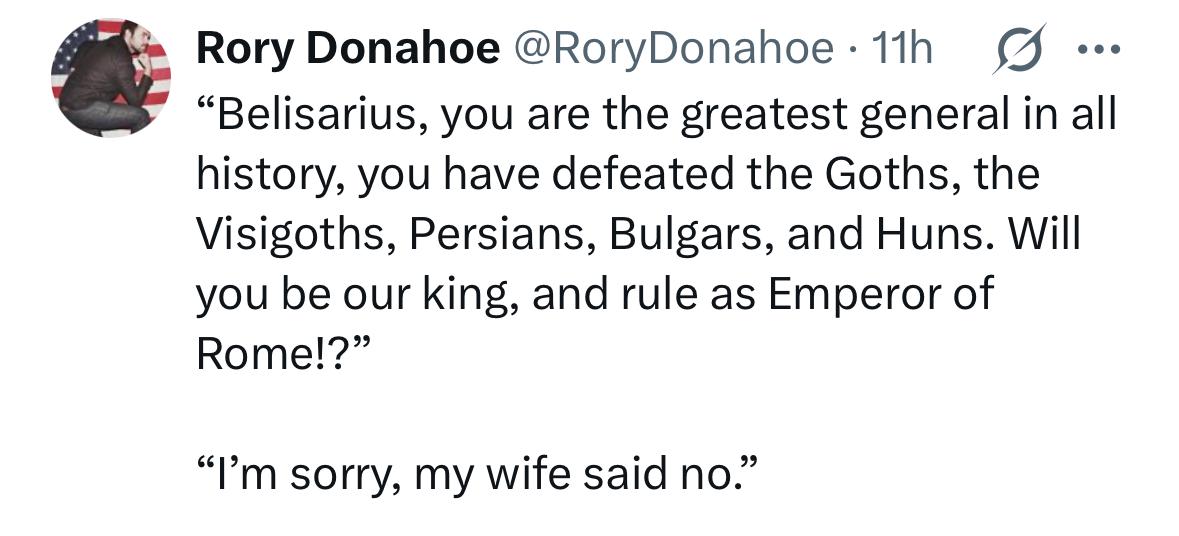Open the three-dot more options menu

1100,49
